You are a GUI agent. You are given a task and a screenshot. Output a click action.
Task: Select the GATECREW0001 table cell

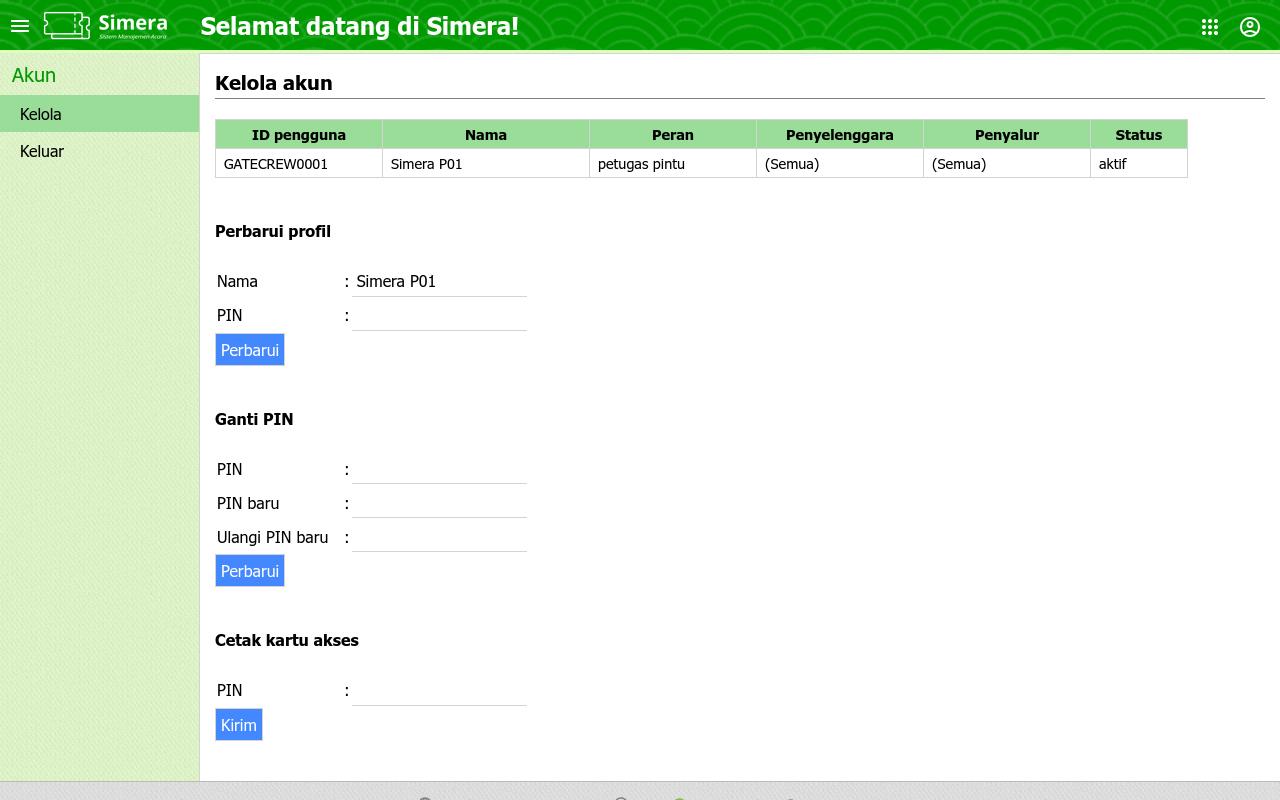(276, 164)
